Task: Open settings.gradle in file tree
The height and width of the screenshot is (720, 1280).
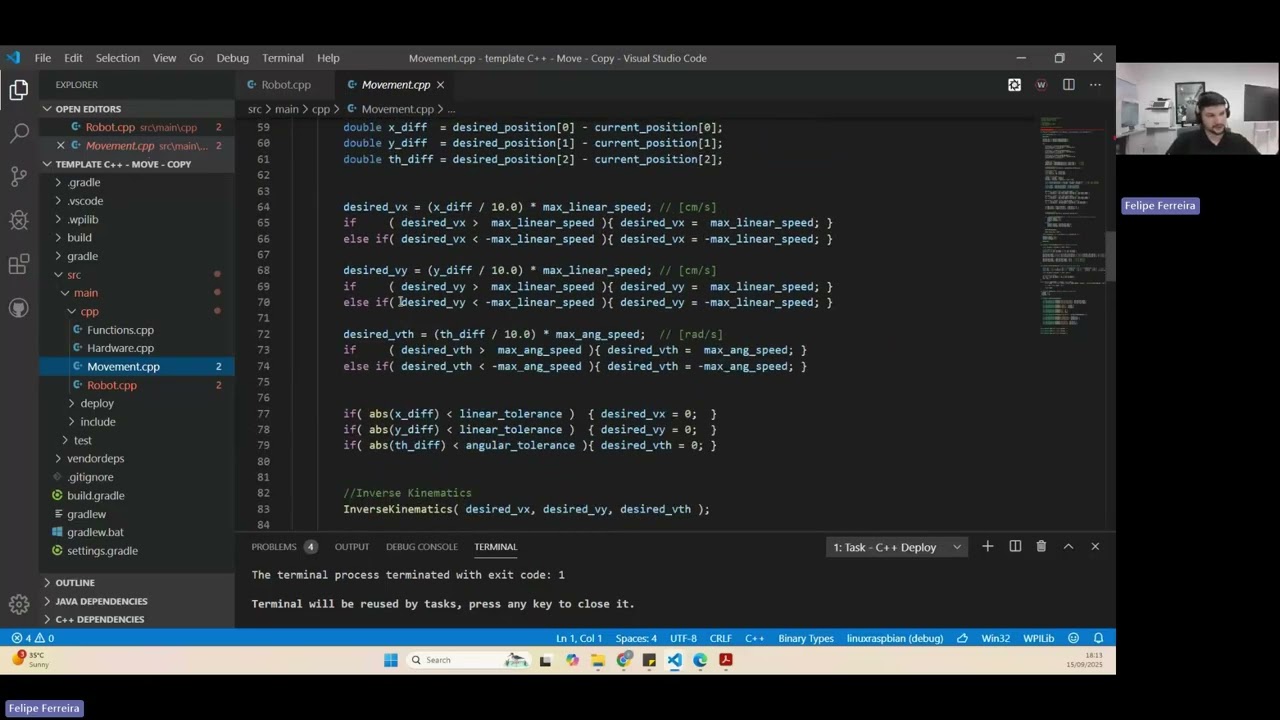Action: click(102, 551)
